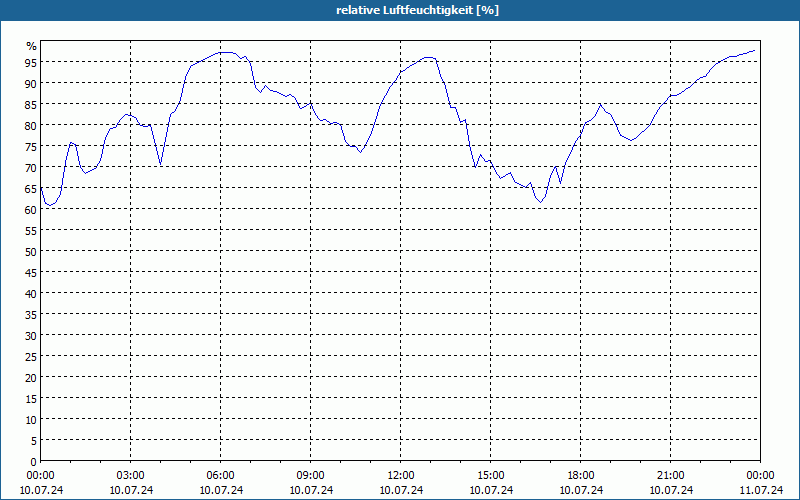Image resolution: width=800 pixels, height=500 pixels.
Task: Select the y-axis value '35'
Action: tap(31, 314)
